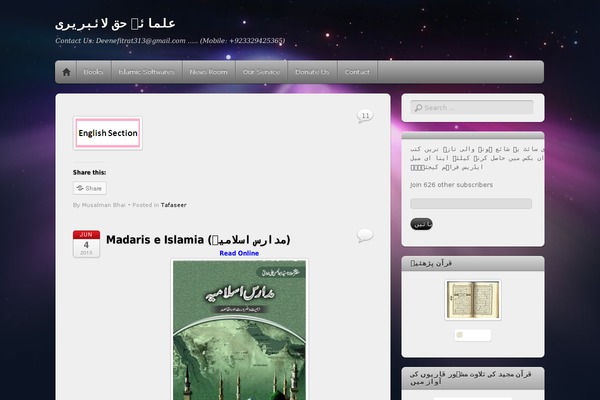Click the contact email tagline text
The width and height of the screenshot is (600, 400).
coord(170,41)
